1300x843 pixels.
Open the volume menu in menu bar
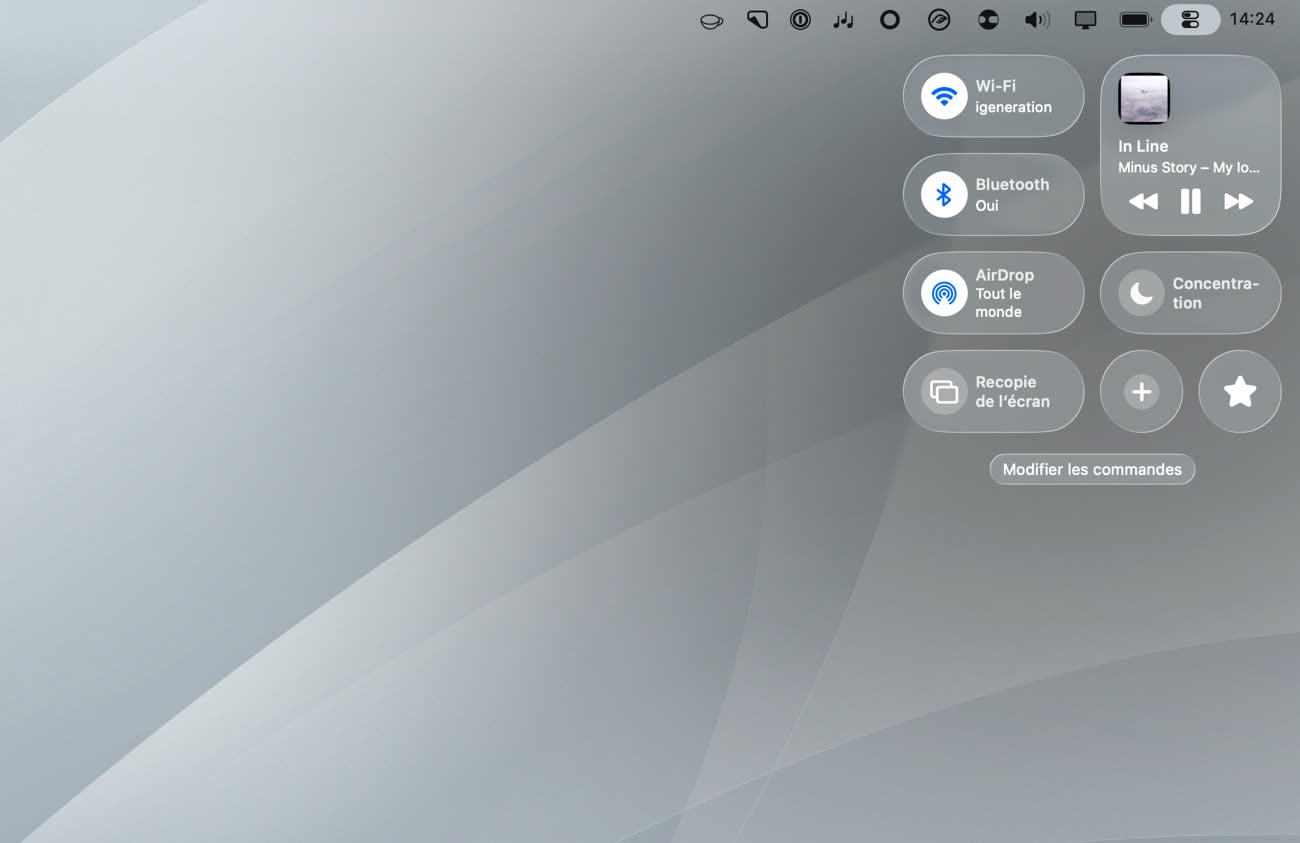(x=1037, y=20)
